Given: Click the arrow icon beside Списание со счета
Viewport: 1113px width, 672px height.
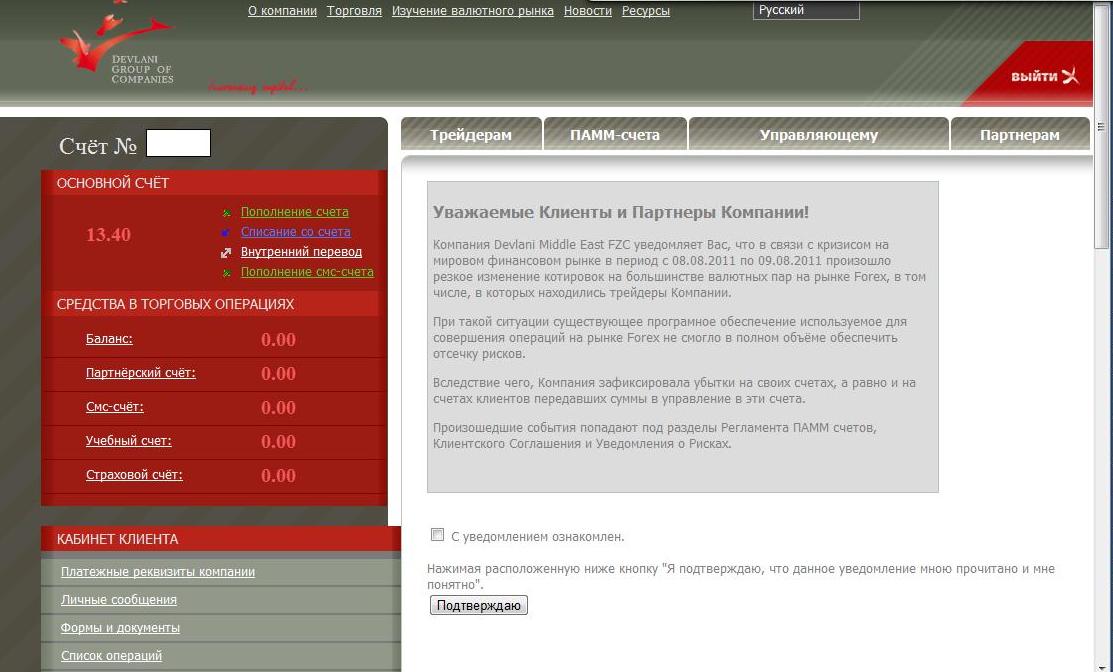Looking at the screenshot, I should pos(227,233).
